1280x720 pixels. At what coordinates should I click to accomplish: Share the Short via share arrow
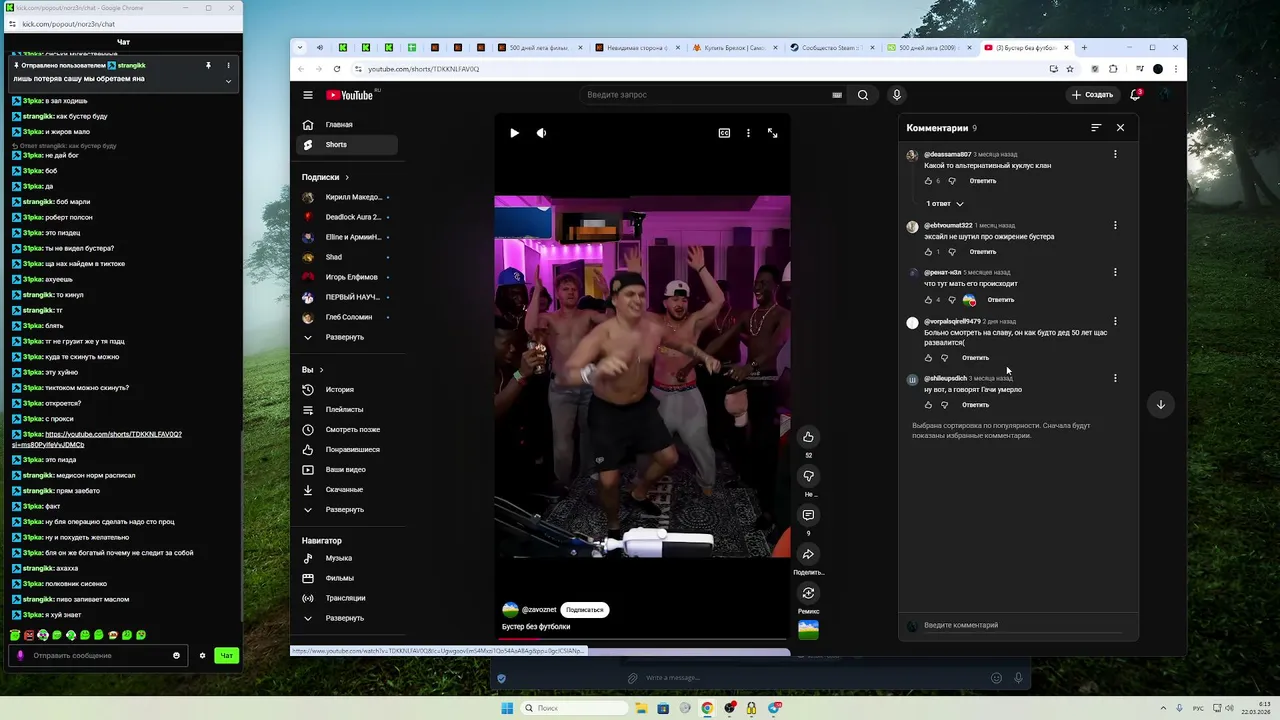point(808,554)
